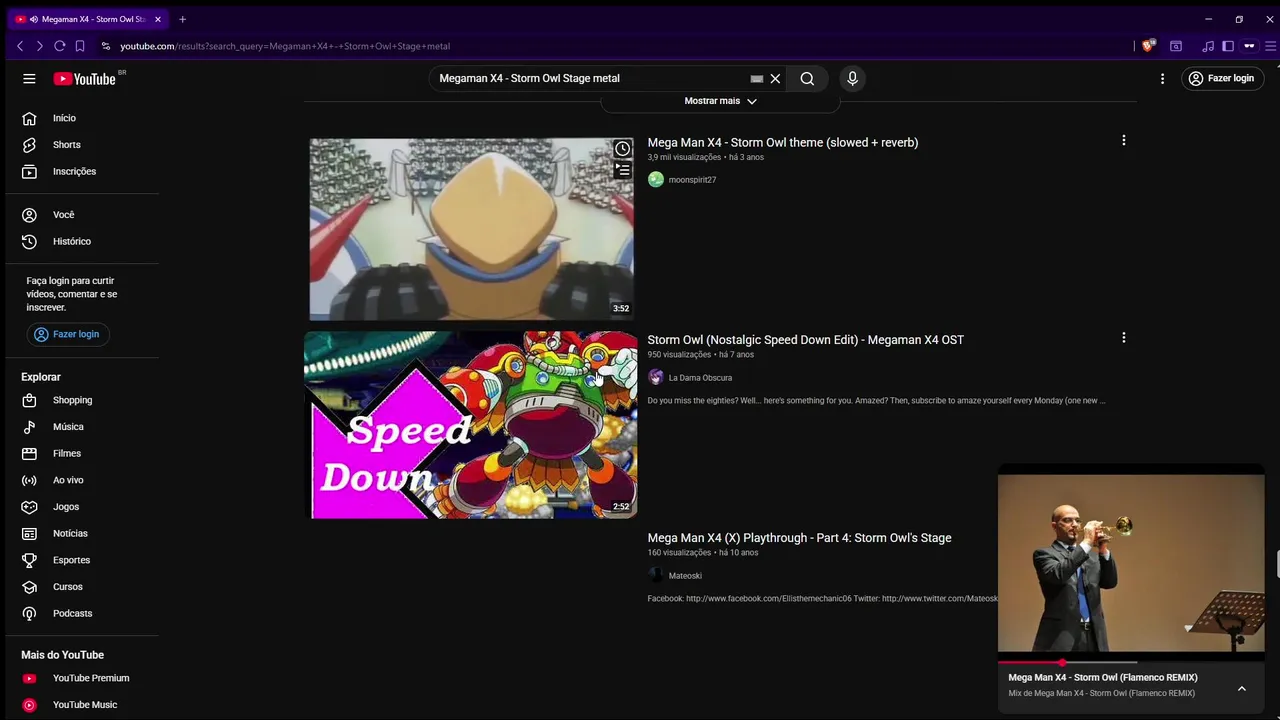
Task: Select the Megaman X4 browser tab
Action: pos(88,19)
